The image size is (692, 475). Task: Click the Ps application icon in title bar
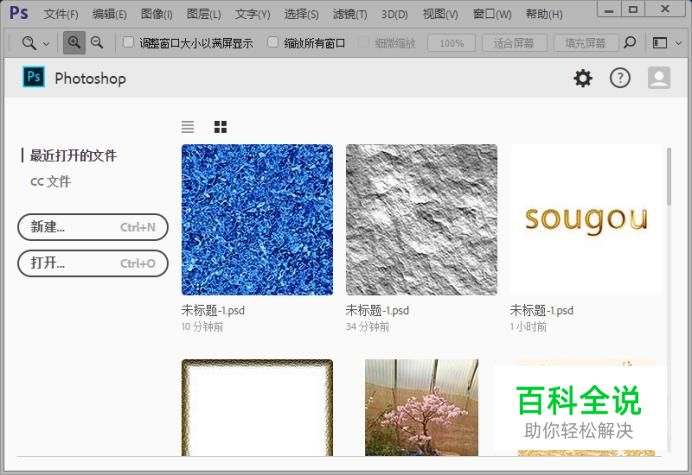tap(19, 13)
